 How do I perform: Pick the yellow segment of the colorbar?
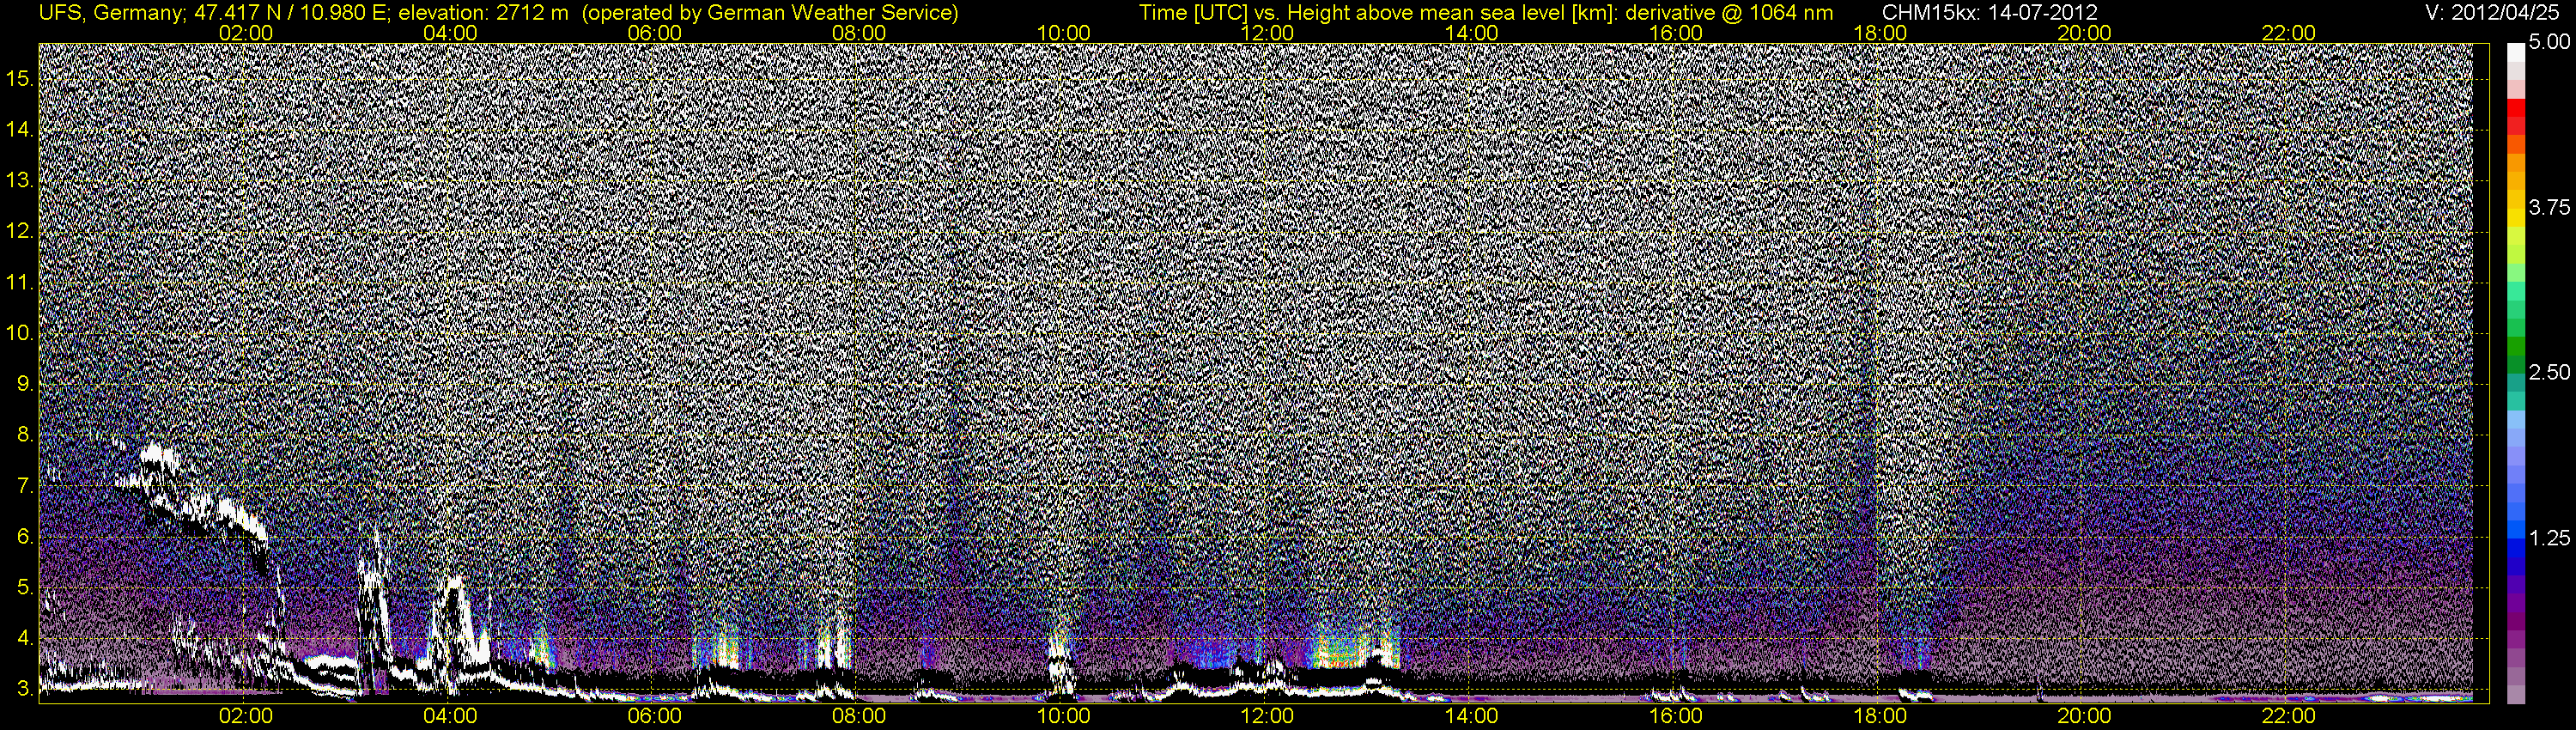(2515, 217)
